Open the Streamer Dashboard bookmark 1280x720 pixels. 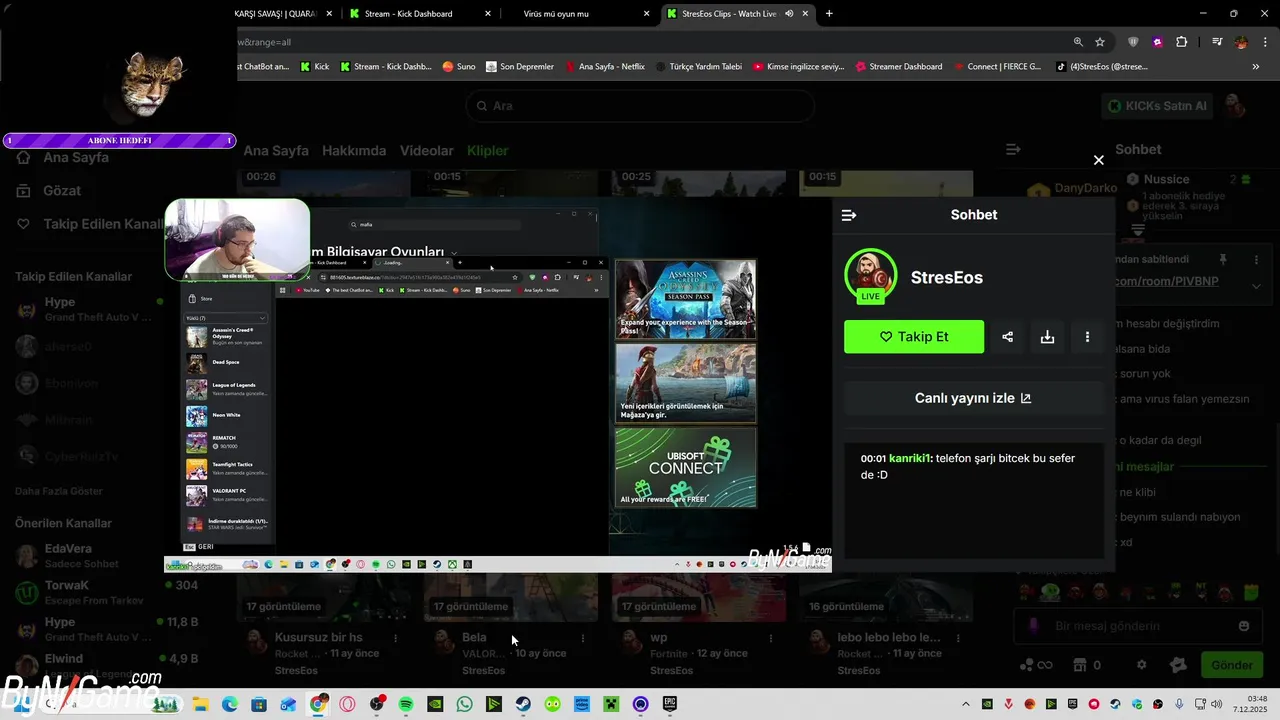(x=899, y=67)
